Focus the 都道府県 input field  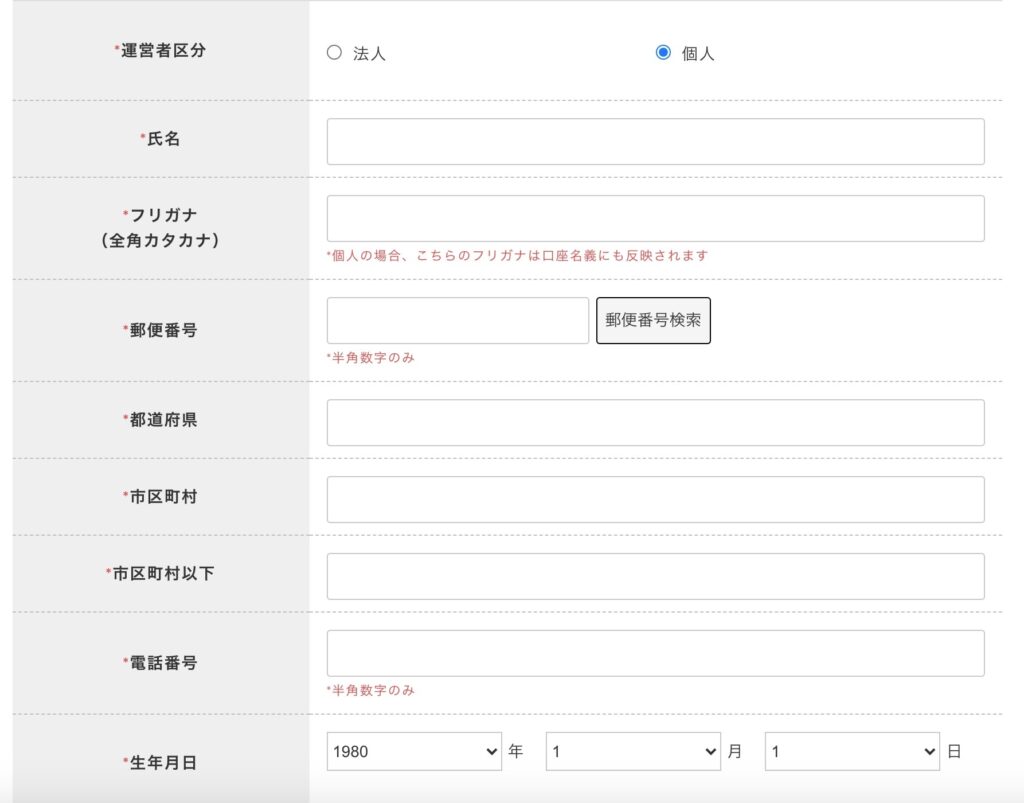[655, 423]
